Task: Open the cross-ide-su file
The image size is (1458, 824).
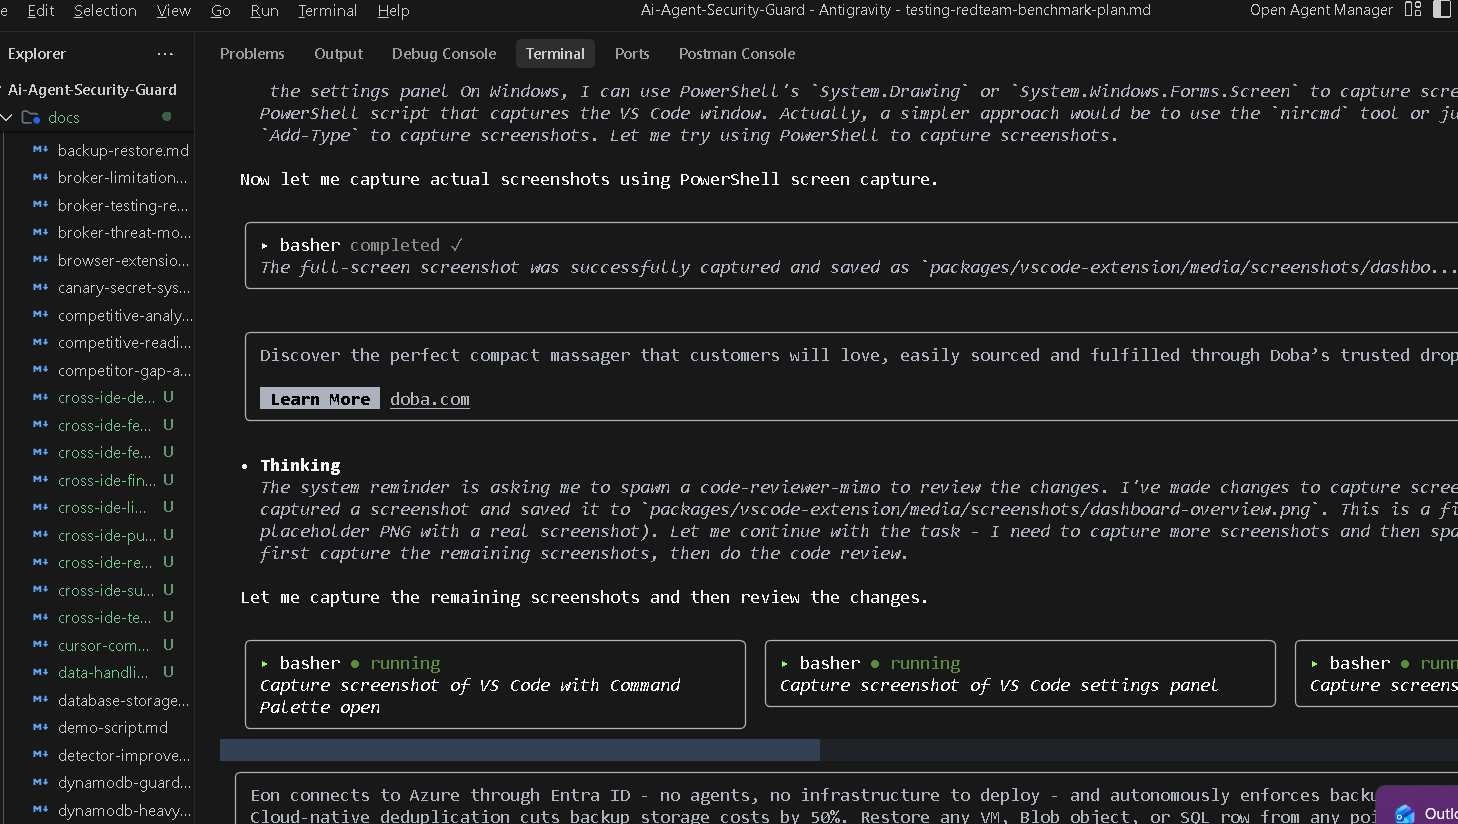Action: [106, 590]
